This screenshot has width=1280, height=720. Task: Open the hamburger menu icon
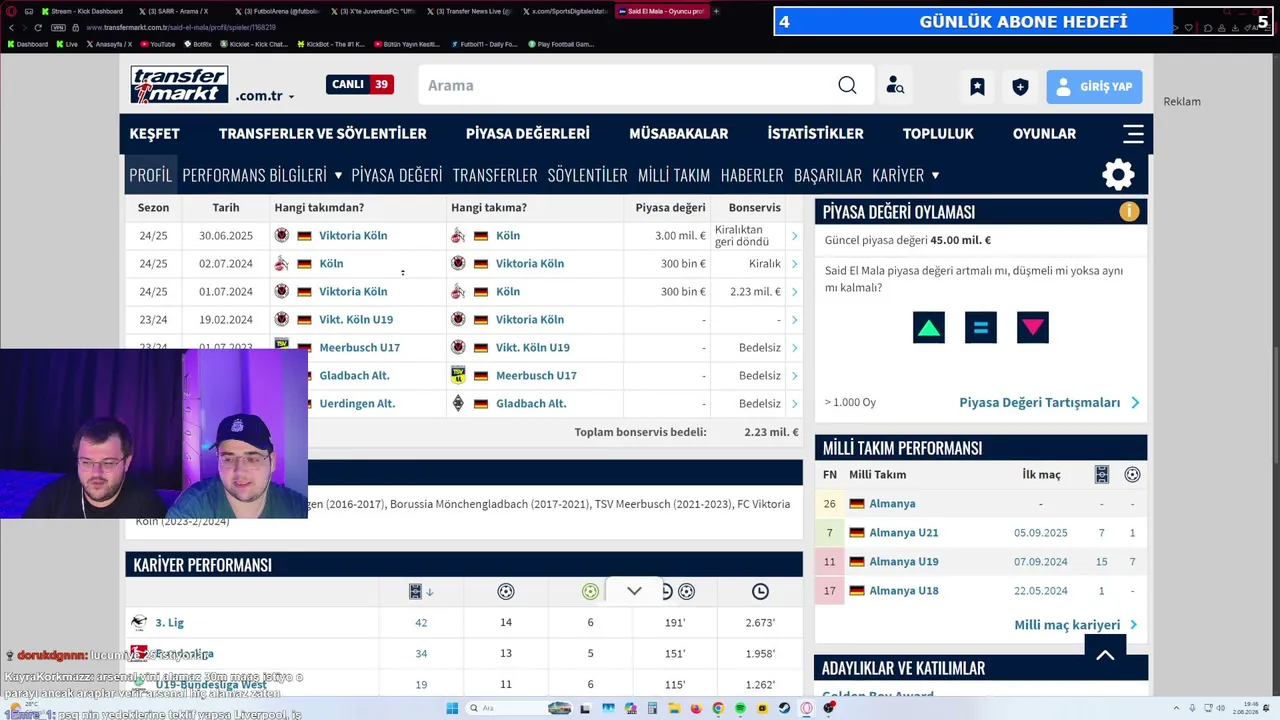tap(1133, 133)
